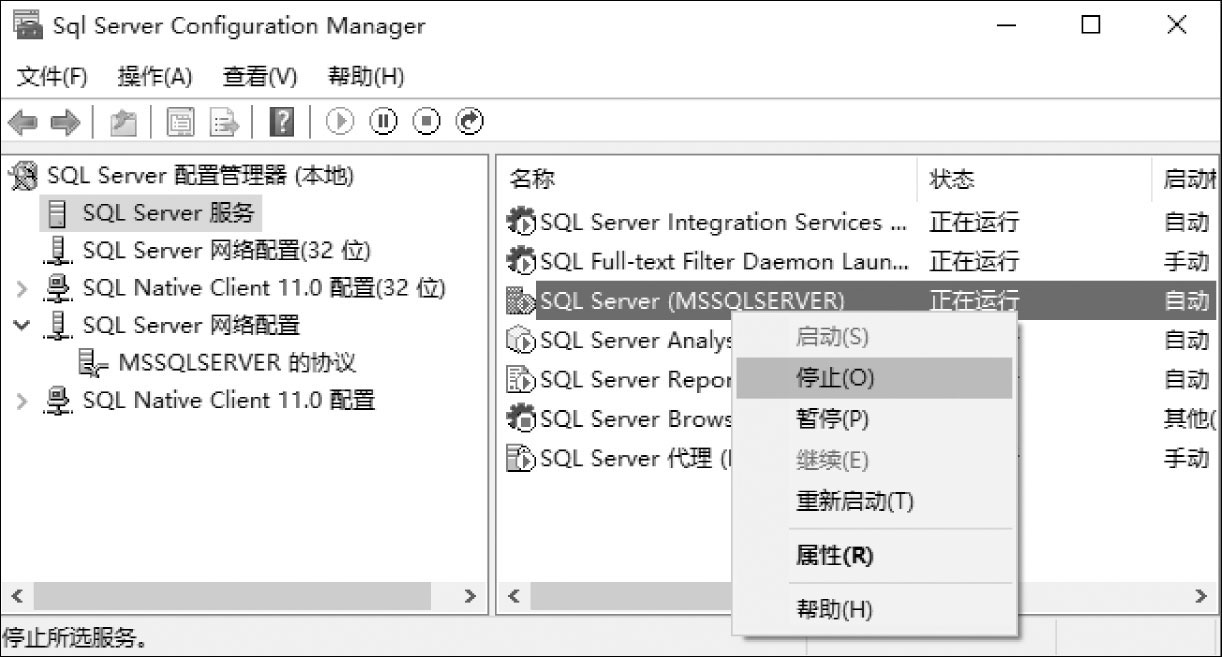Start the service with the toolbar play icon

(x=340, y=122)
